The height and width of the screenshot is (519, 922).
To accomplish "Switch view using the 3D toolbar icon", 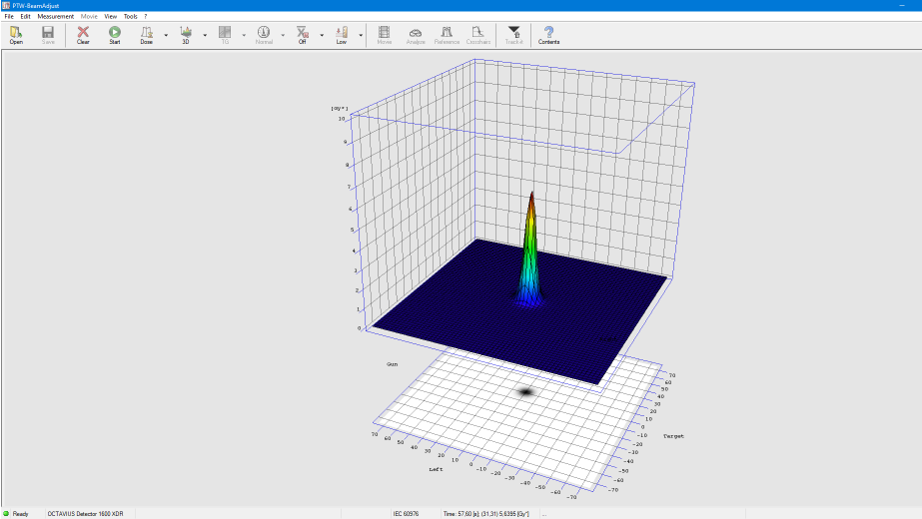I will click(x=186, y=35).
